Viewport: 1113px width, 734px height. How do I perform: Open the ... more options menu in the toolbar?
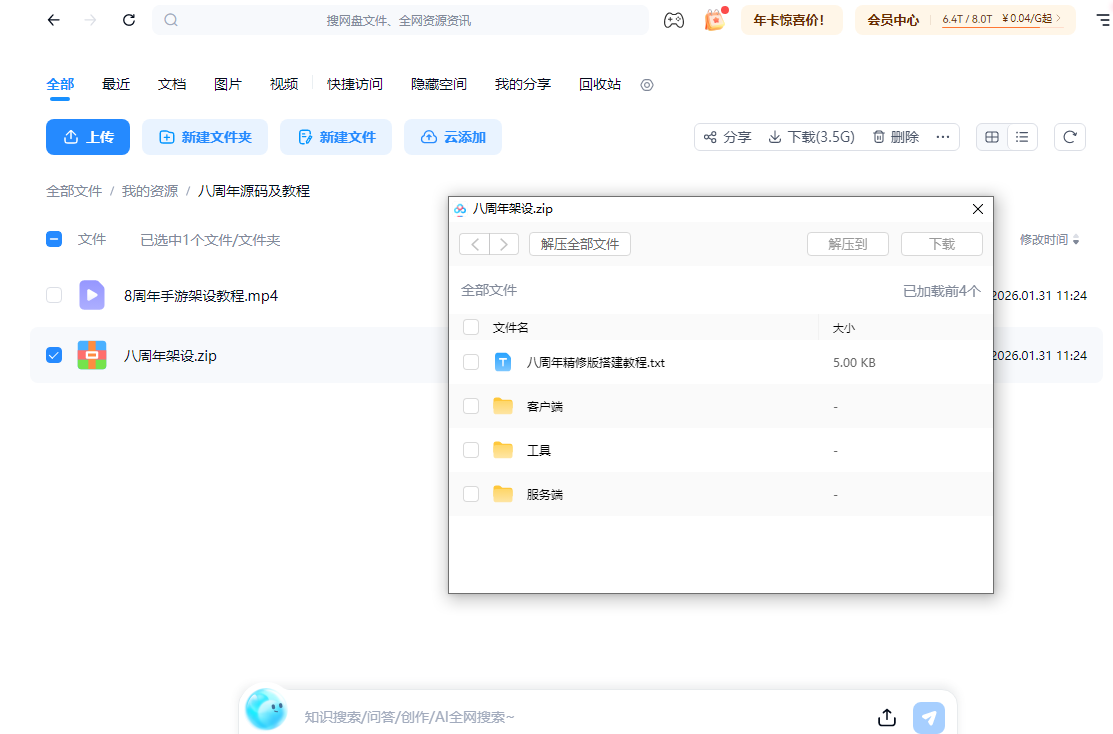(x=942, y=137)
